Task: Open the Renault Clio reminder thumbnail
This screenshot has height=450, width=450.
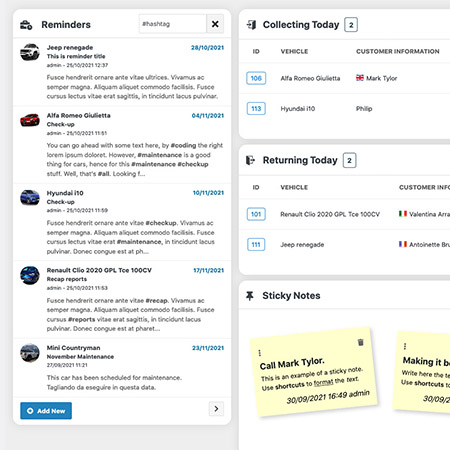Action: (30, 275)
